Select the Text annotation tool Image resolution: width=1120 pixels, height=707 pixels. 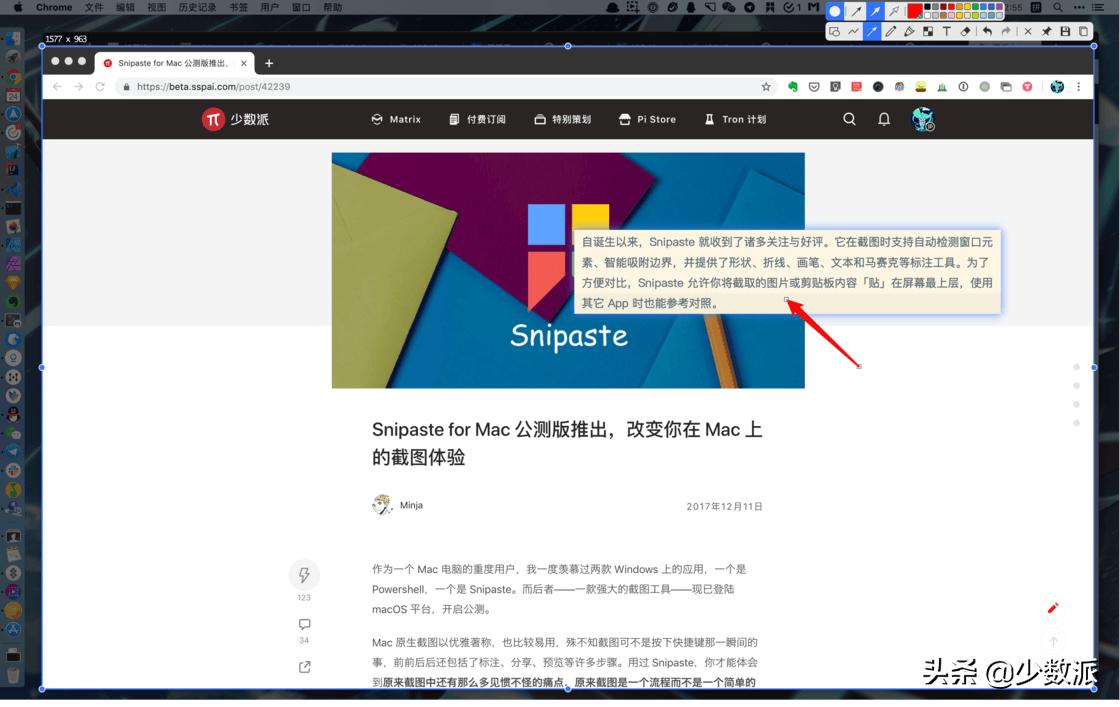point(947,31)
